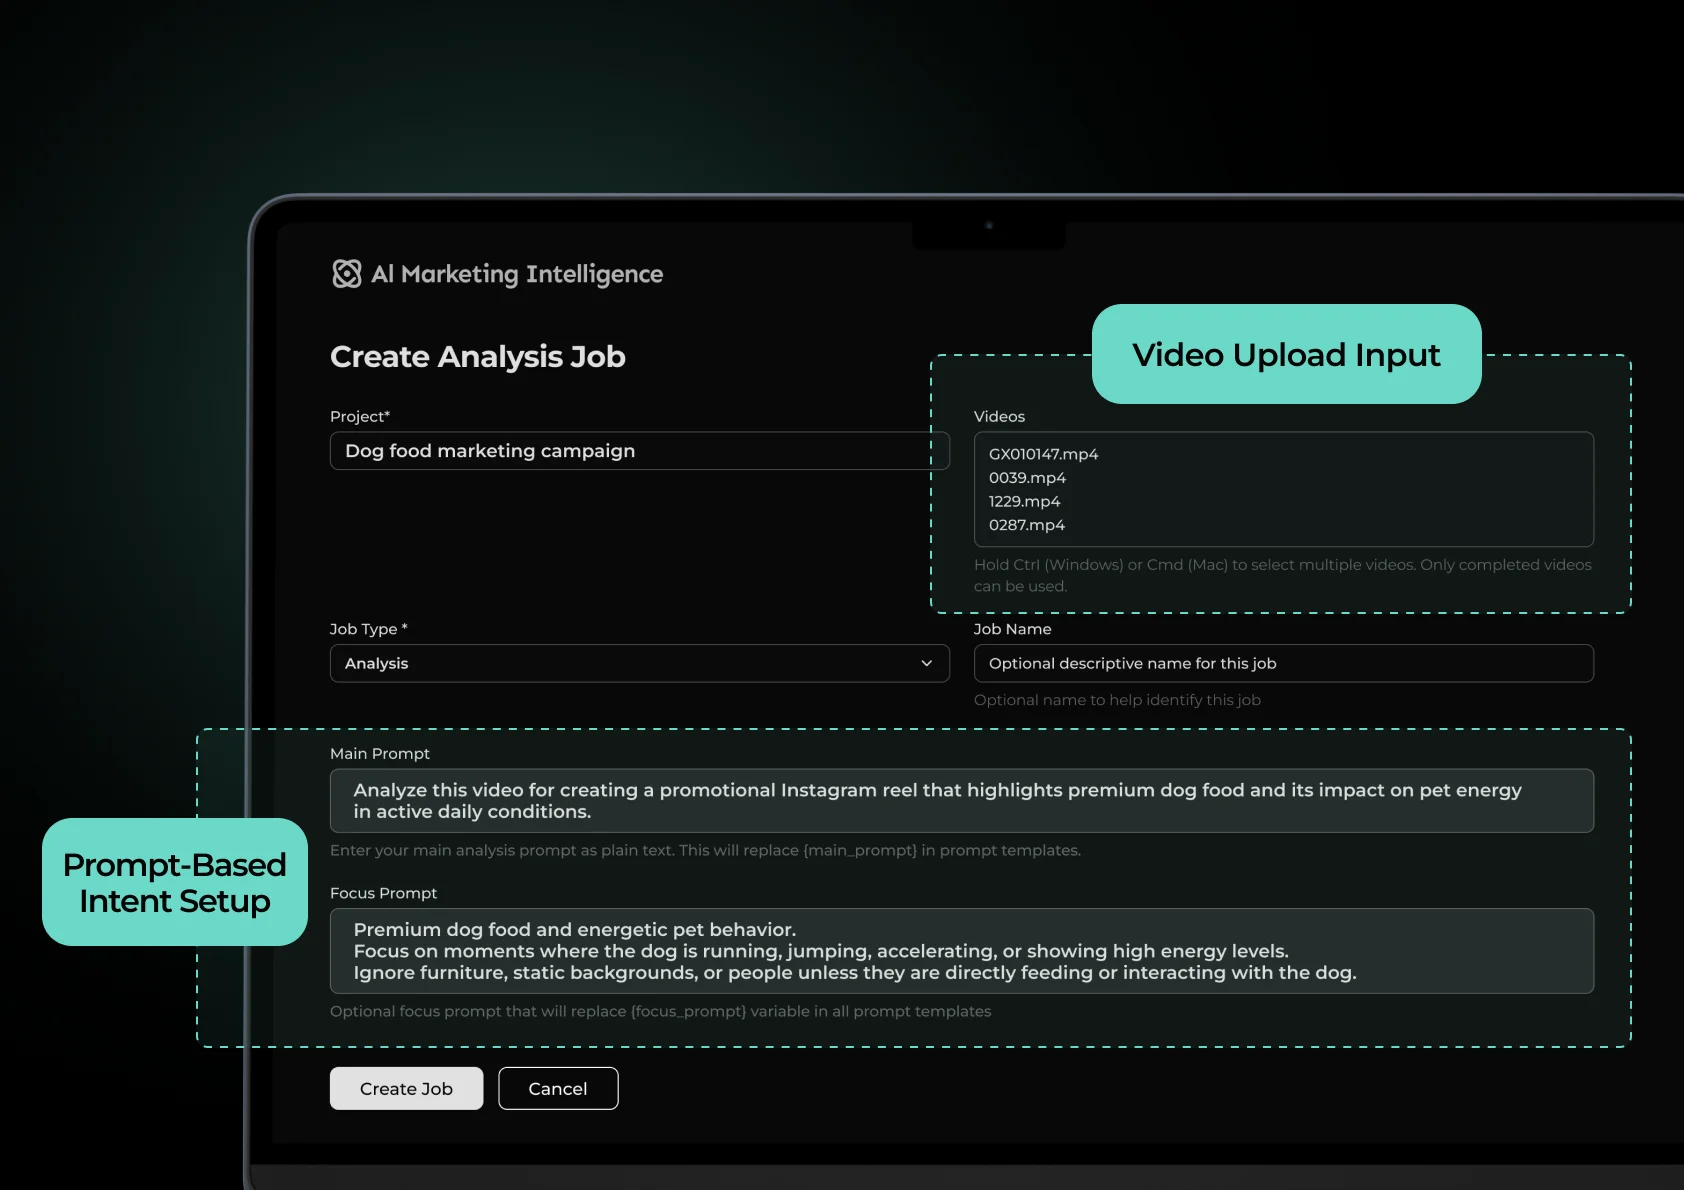Click the Job Name input field
This screenshot has width=1684, height=1190.
click(x=1284, y=663)
